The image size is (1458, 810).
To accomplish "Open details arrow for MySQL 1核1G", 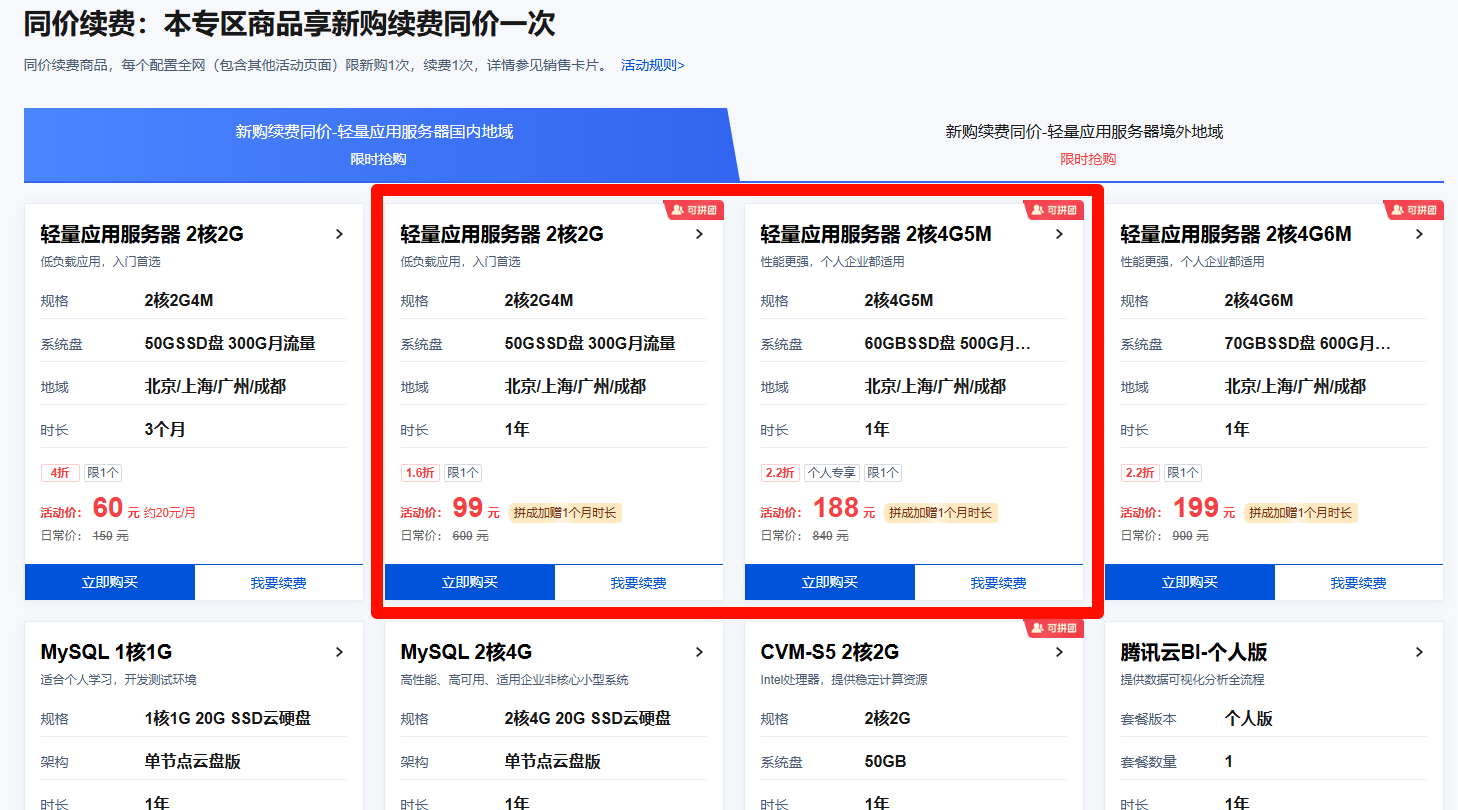I will [339, 652].
